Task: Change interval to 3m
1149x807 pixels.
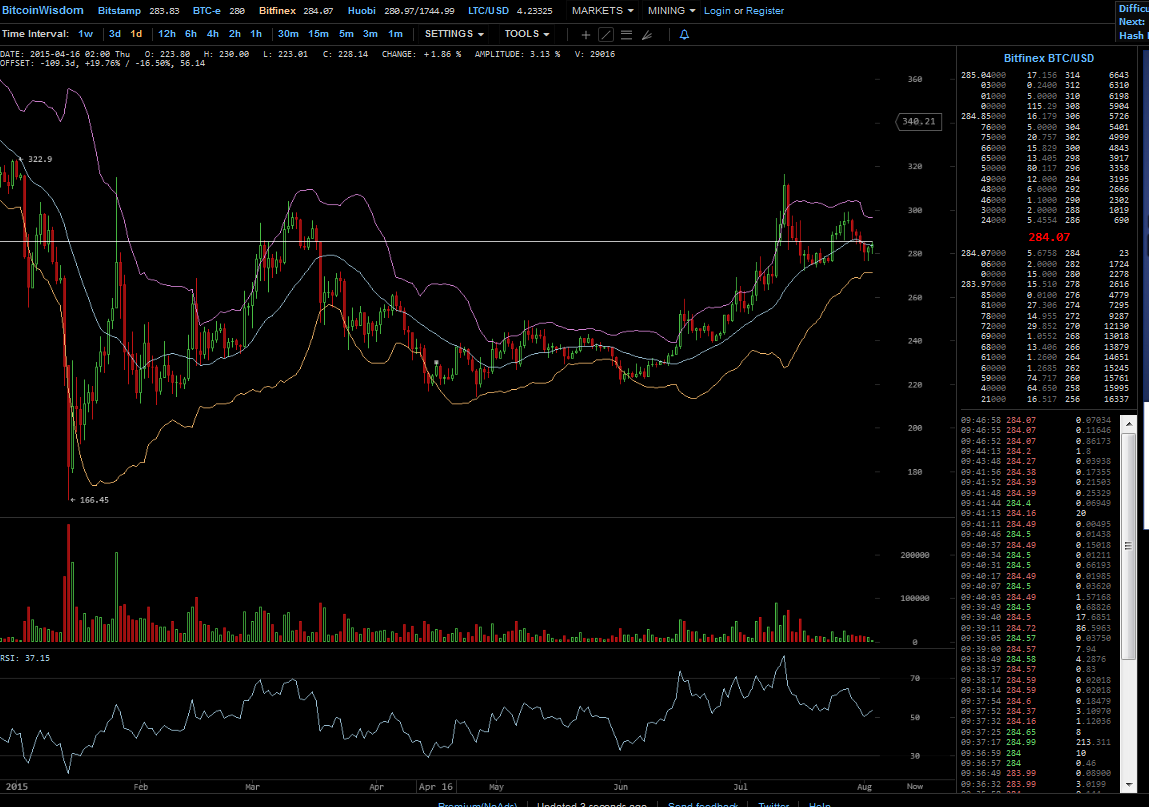Action: [x=370, y=34]
